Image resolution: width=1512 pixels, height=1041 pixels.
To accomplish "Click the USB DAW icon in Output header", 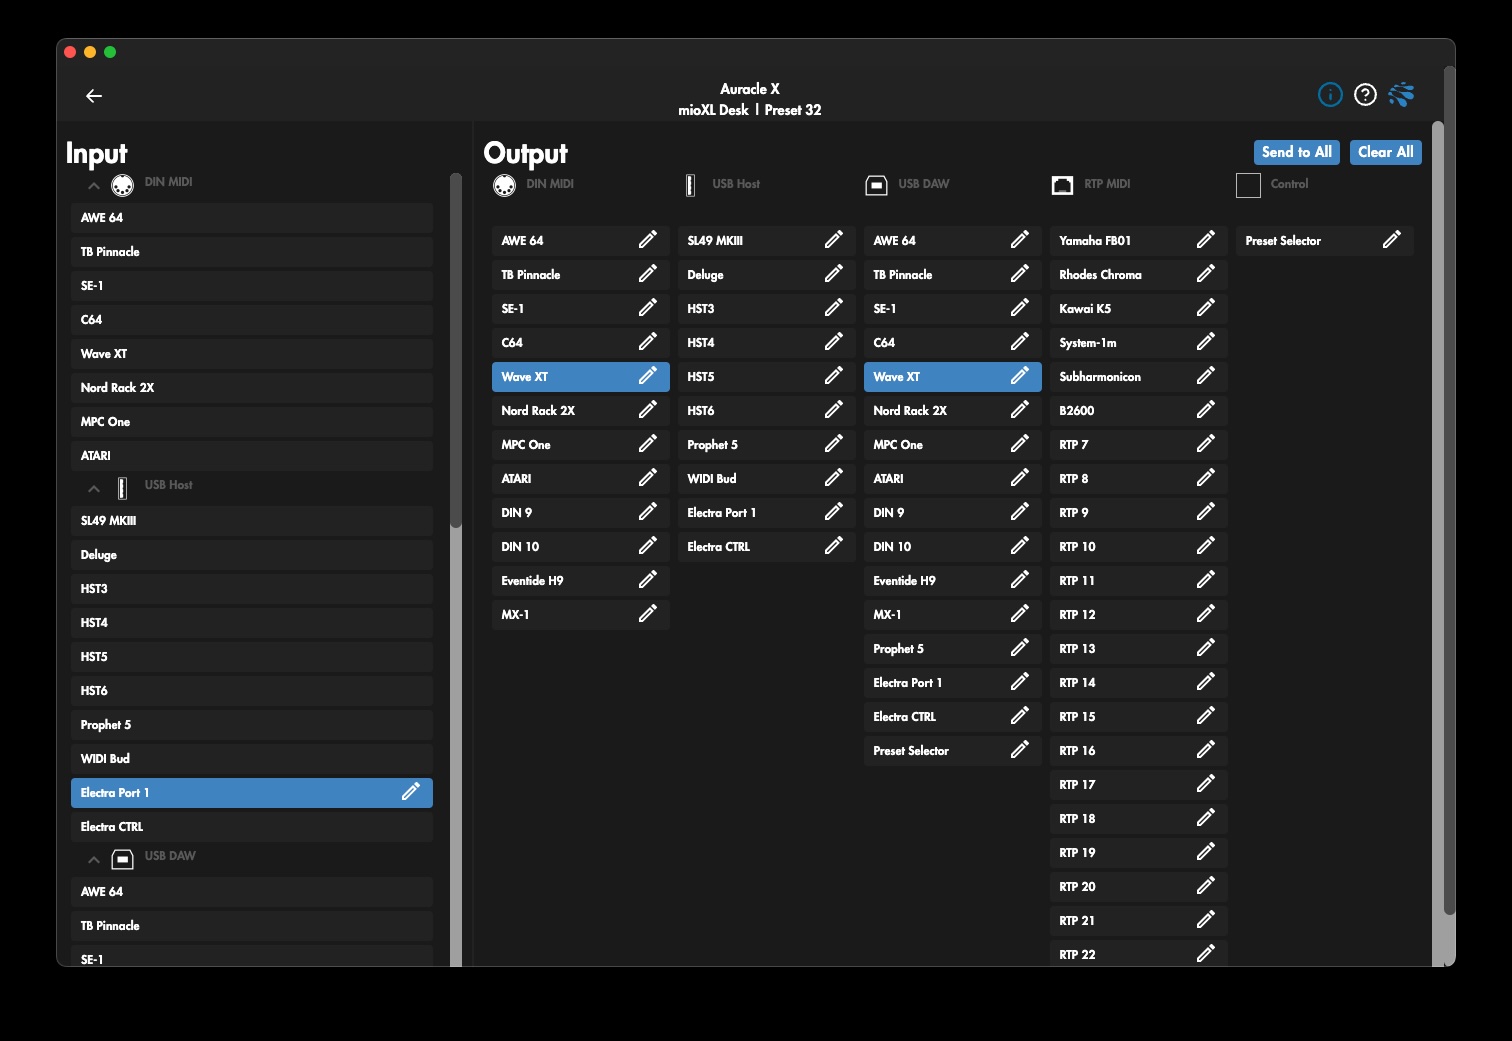I will (876, 183).
